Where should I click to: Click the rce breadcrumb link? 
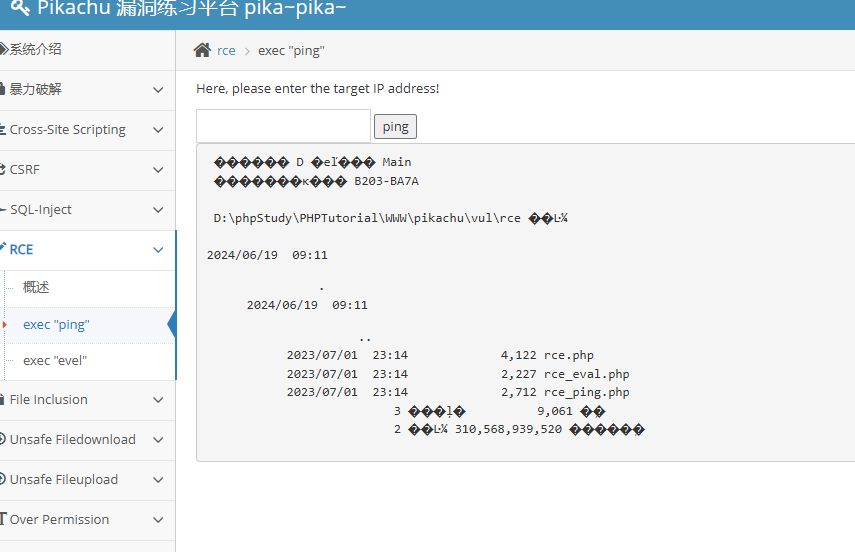[x=226, y=51]
